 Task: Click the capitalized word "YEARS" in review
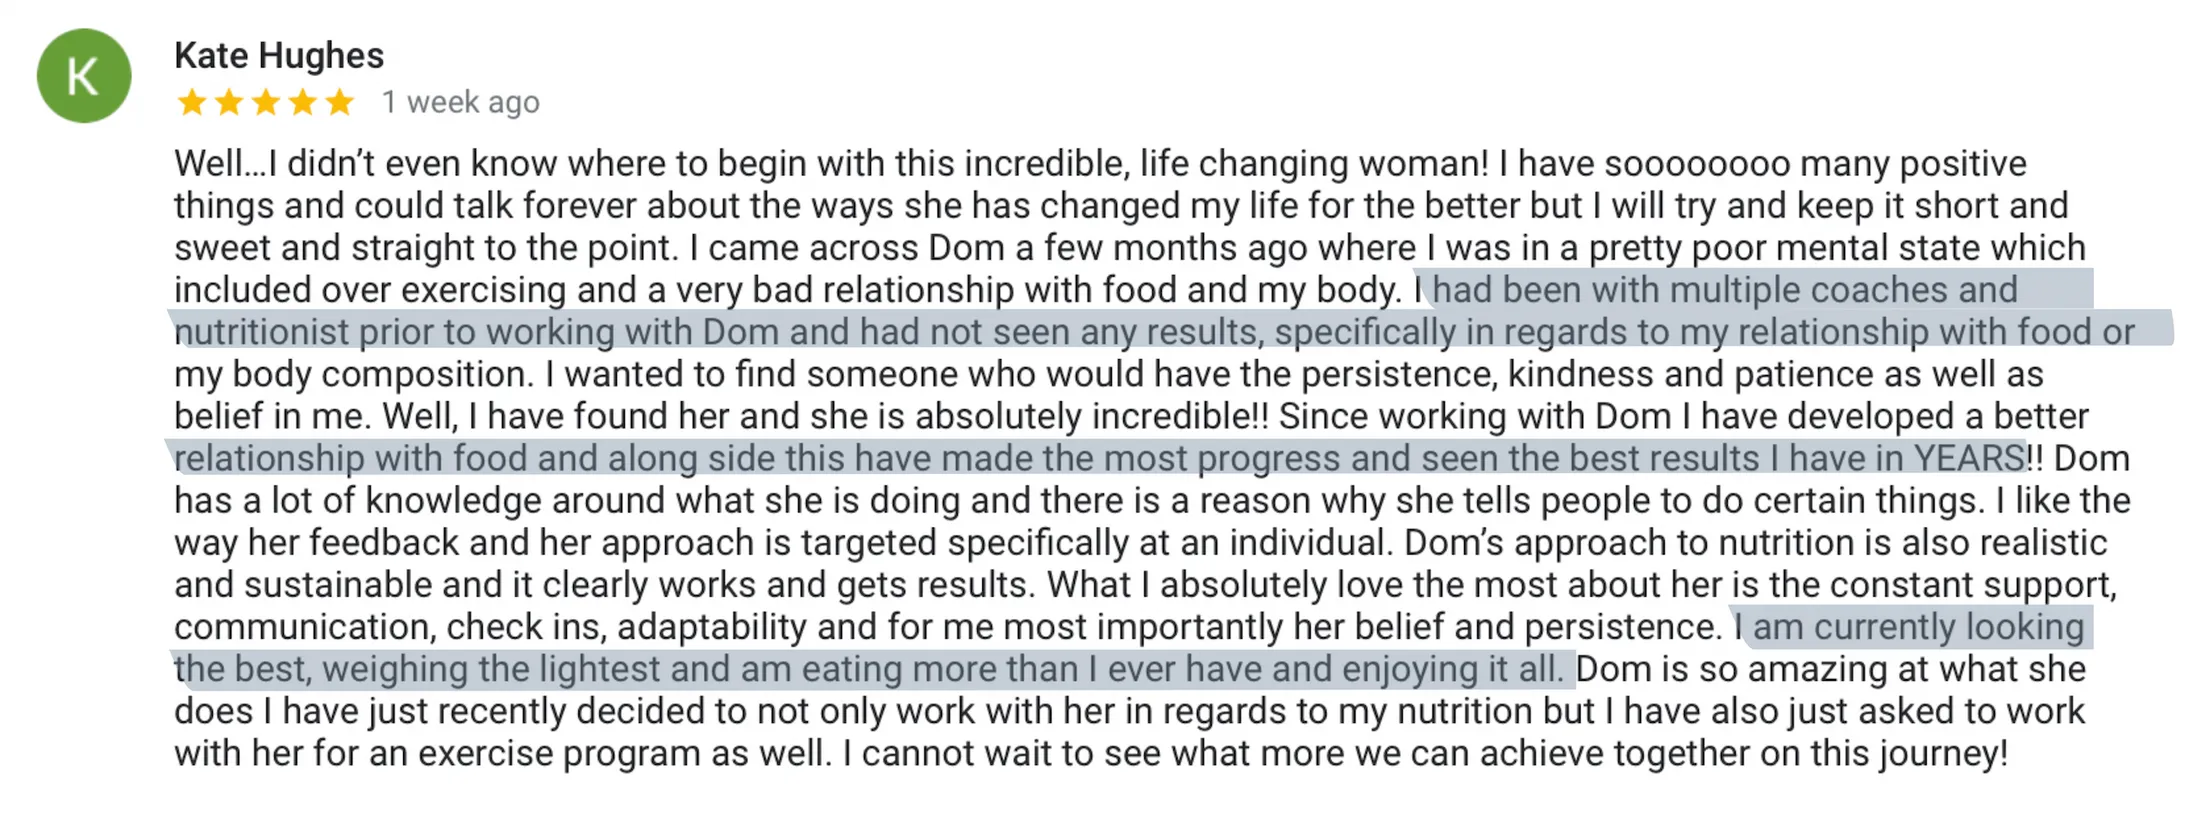point(1968,458)
